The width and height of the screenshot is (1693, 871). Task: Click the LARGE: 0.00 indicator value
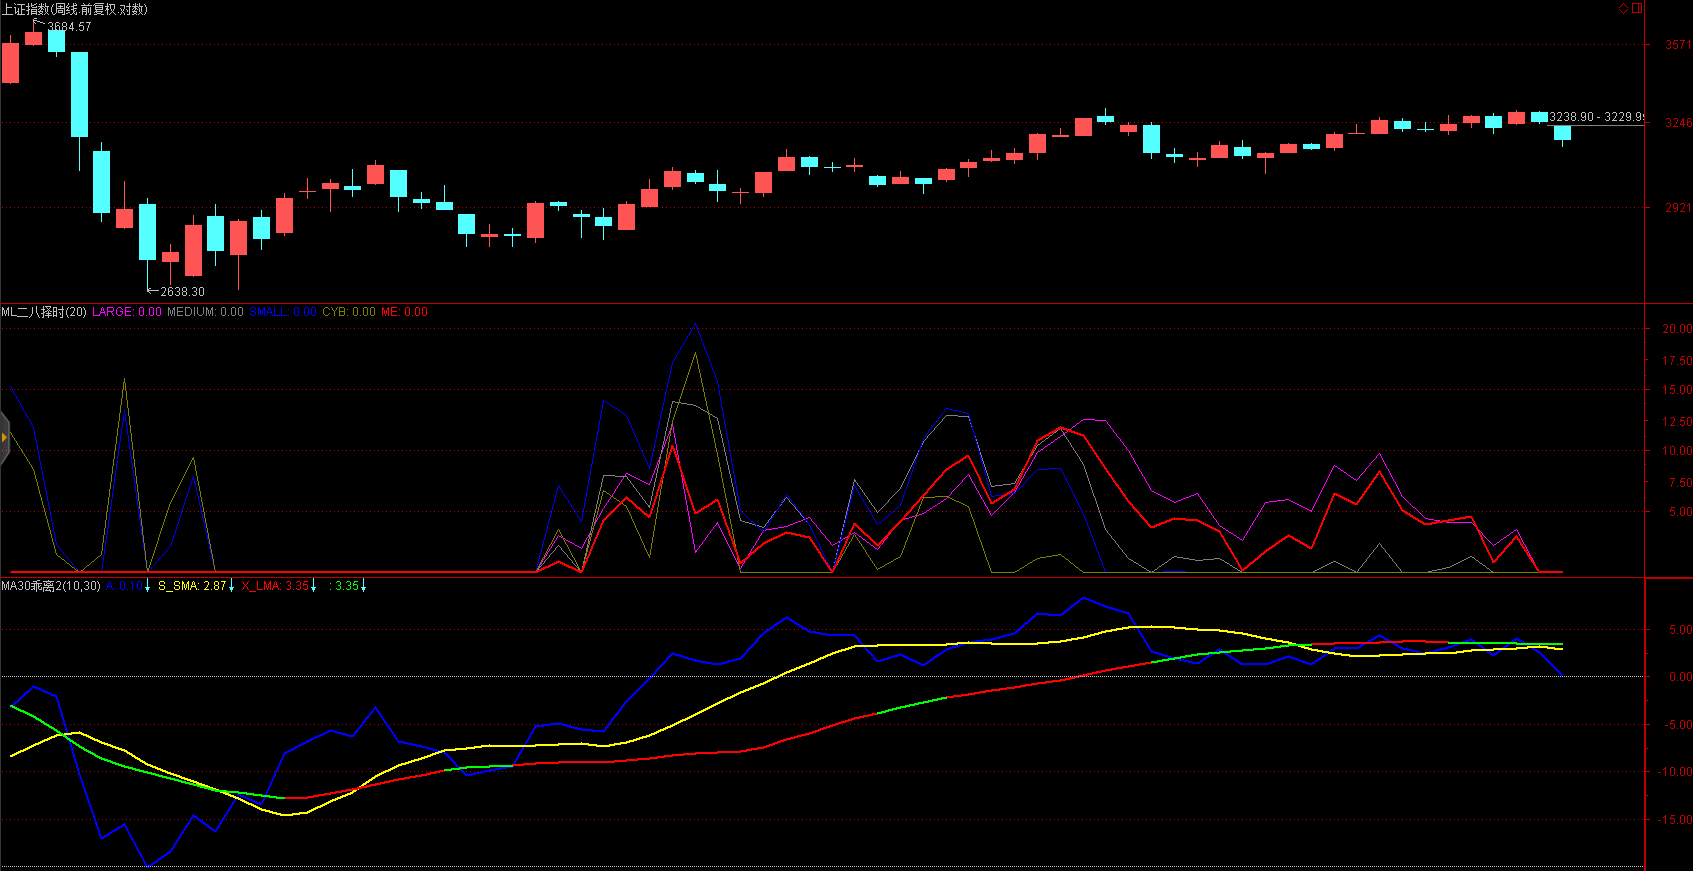coord(127,312)
